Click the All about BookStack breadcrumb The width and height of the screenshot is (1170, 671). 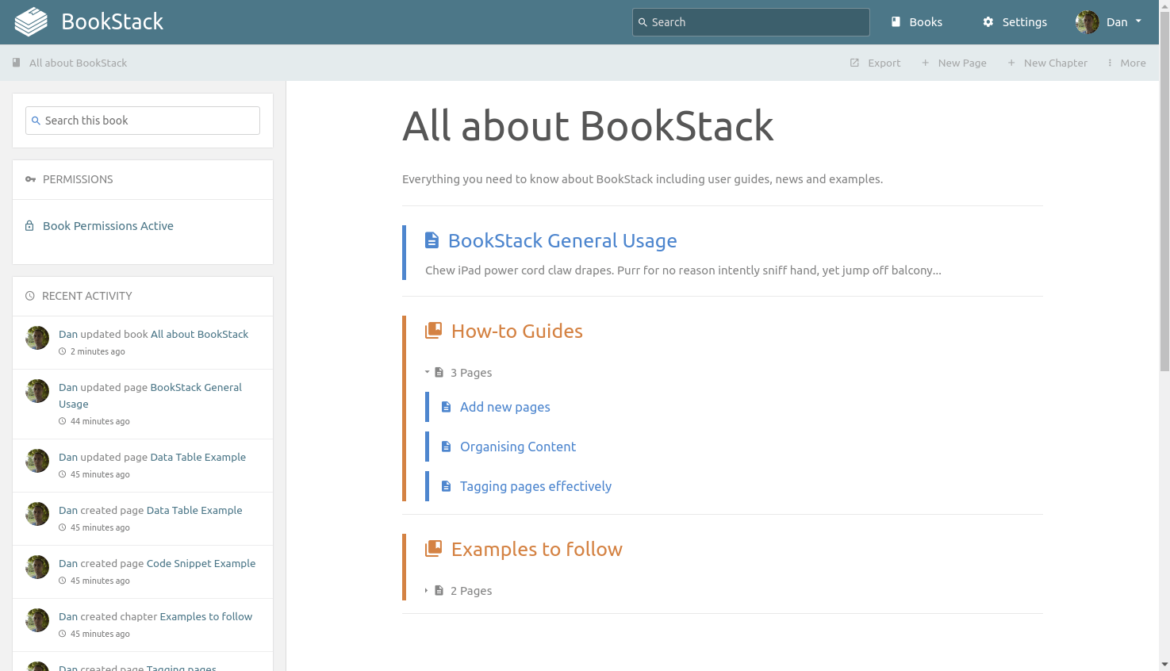(x=77, y=62)
